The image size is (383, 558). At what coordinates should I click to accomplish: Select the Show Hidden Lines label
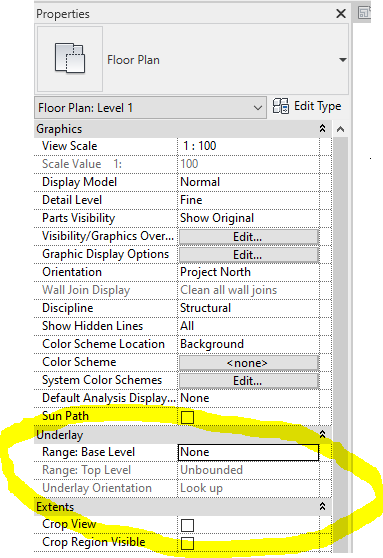[x=93, y=326]
